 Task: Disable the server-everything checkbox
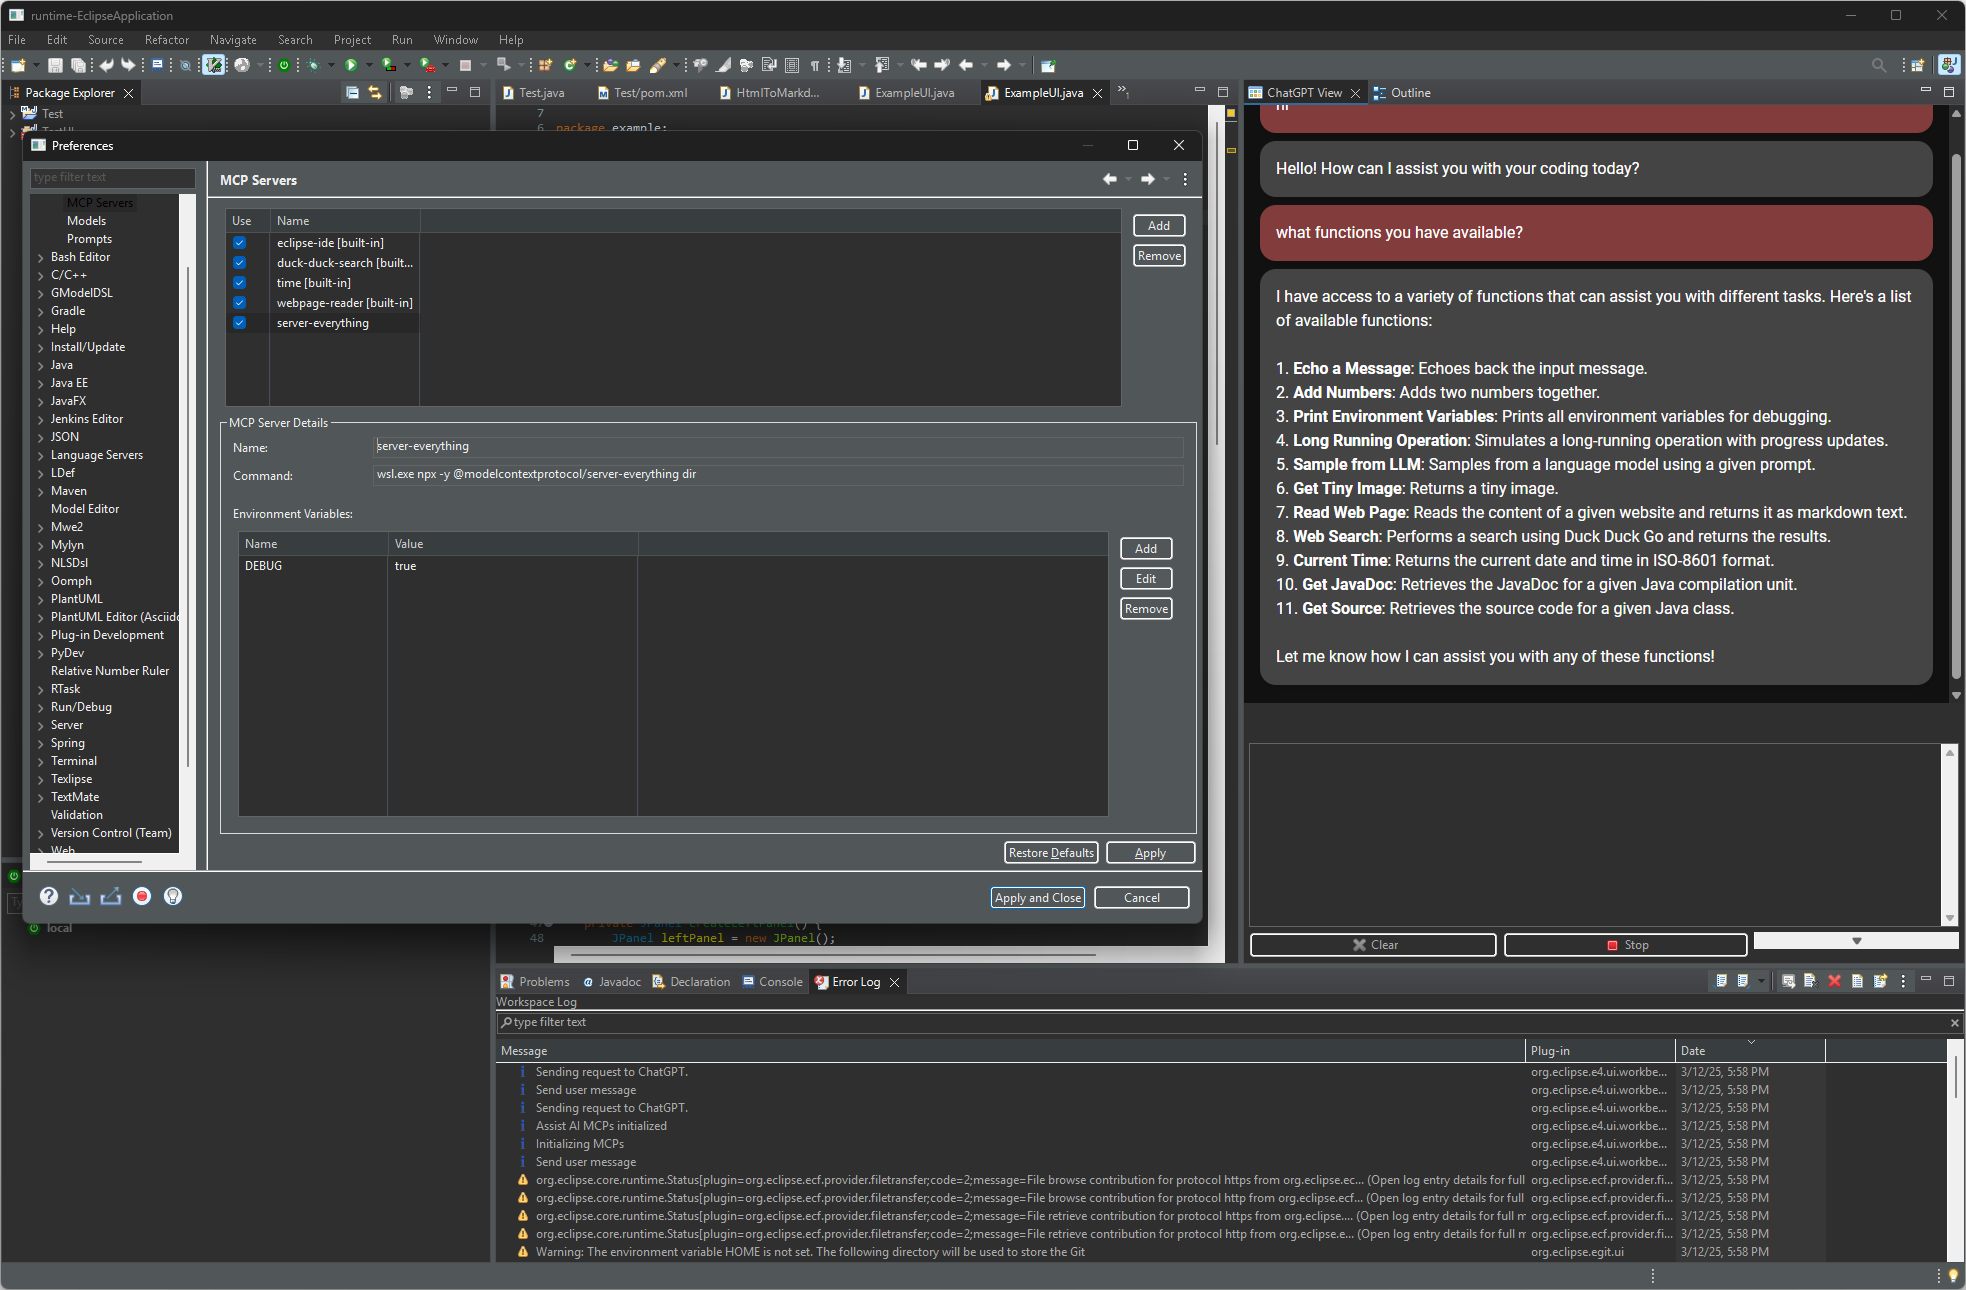coord(240,323)
